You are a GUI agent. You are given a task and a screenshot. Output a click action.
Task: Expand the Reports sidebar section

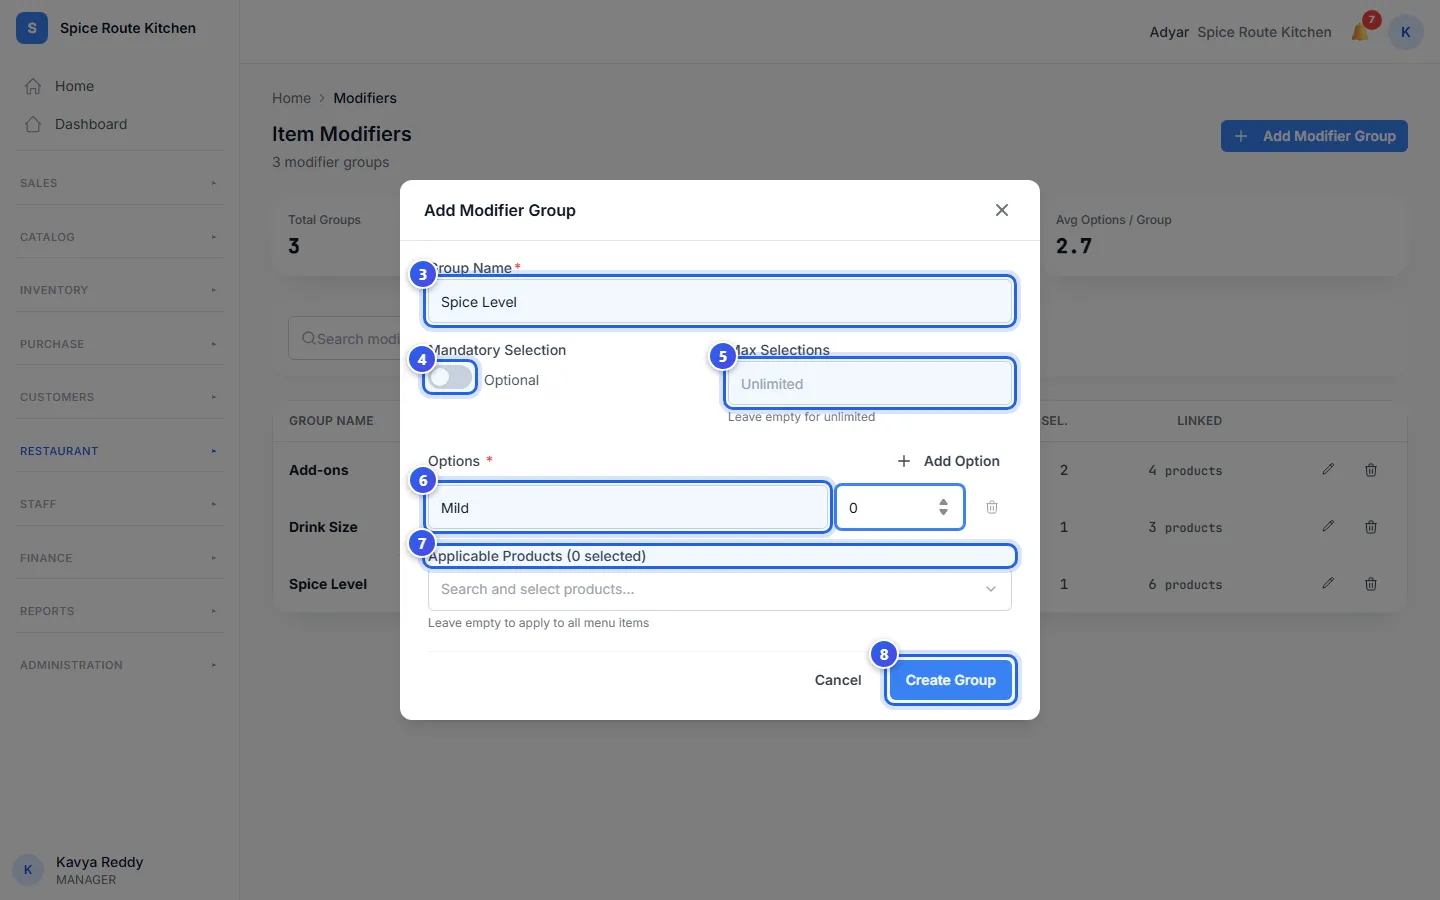point(120,611)
